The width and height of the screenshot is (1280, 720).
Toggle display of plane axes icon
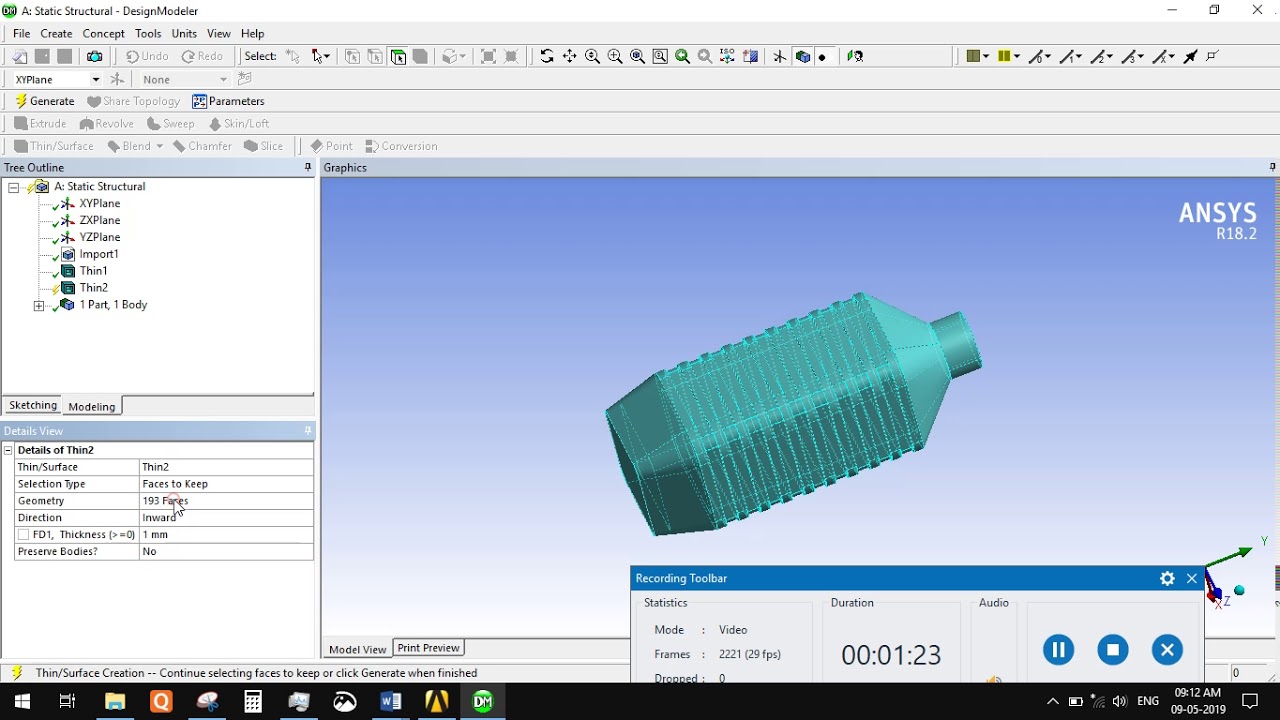[x=779, y=56]
